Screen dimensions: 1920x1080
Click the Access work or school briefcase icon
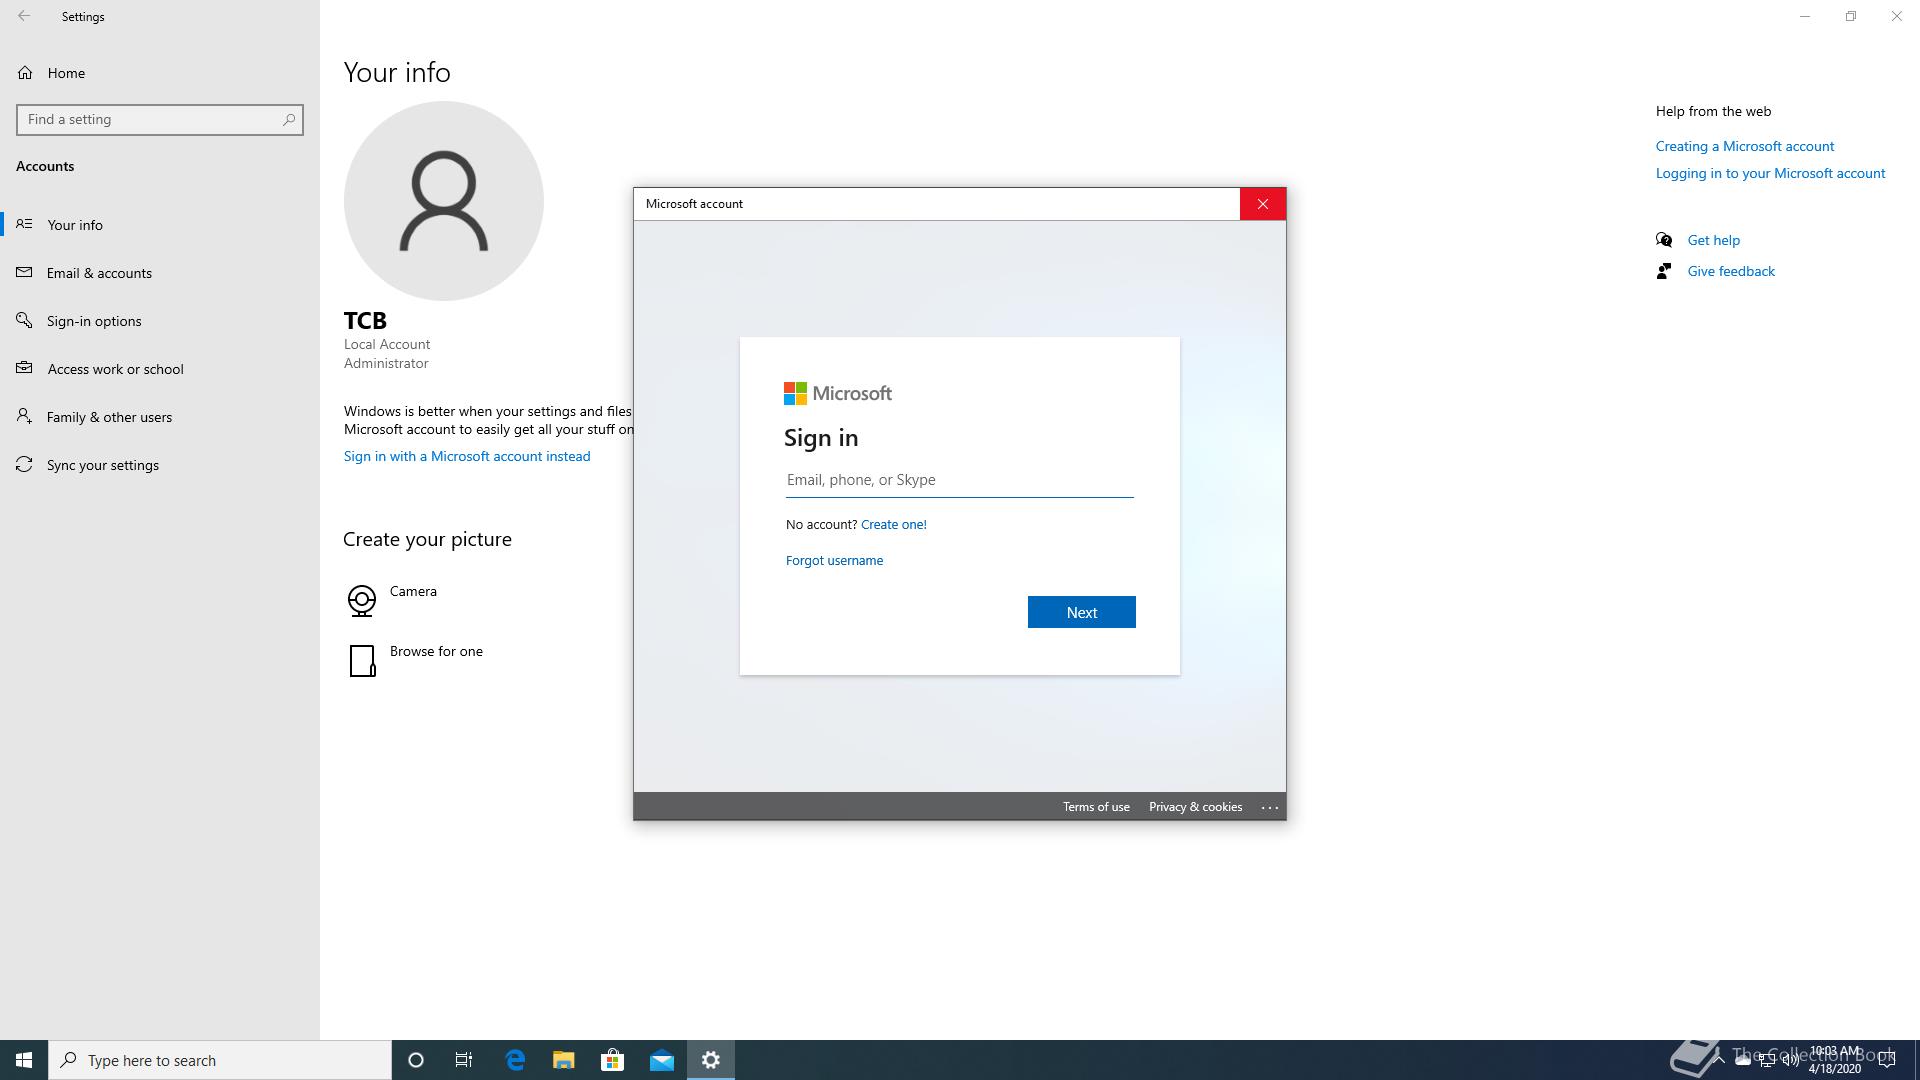coord(25,368)
